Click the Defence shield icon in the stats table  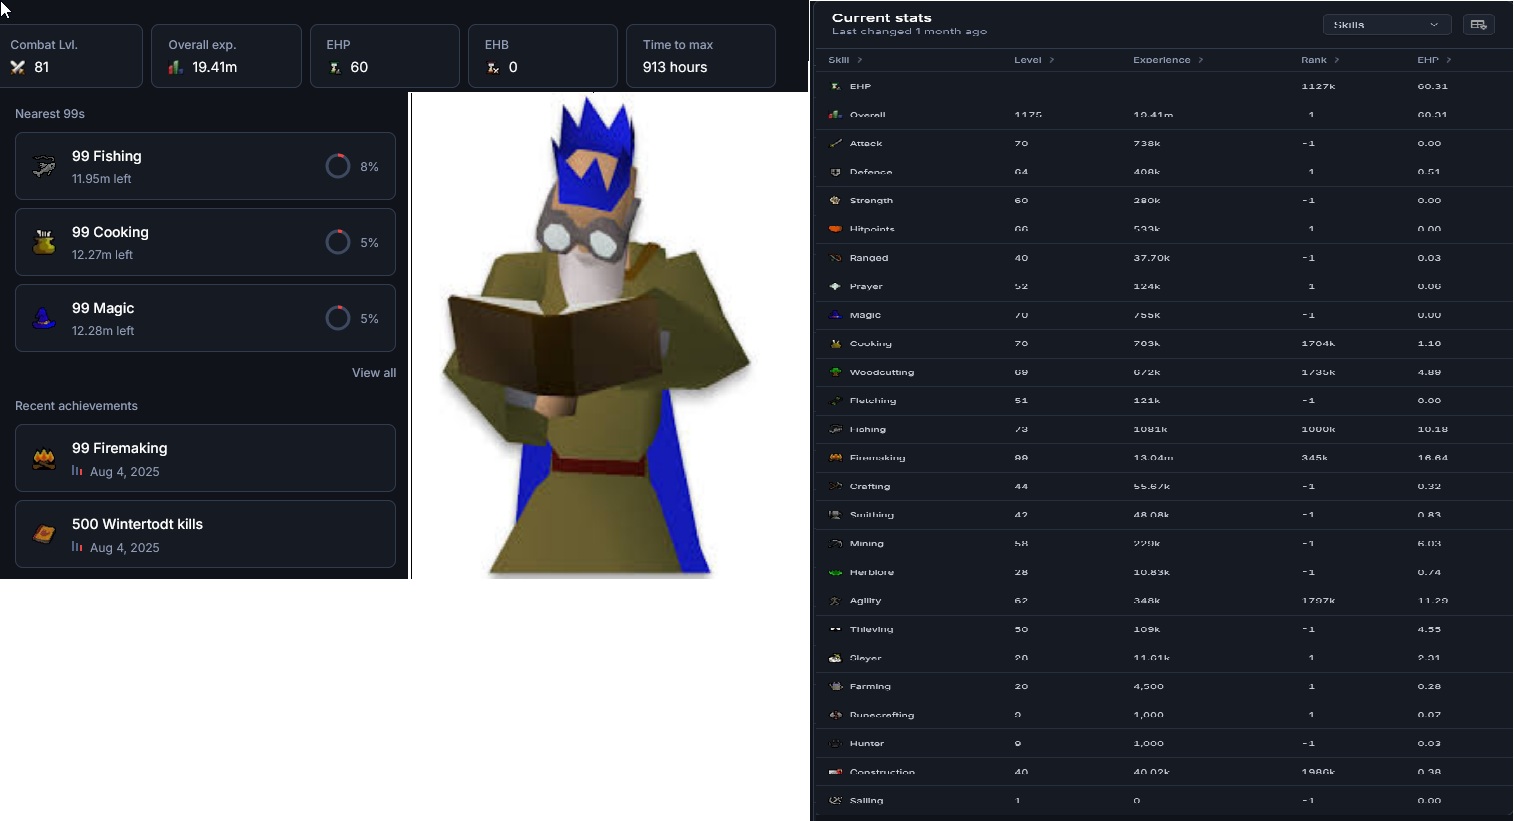[836, 172]
